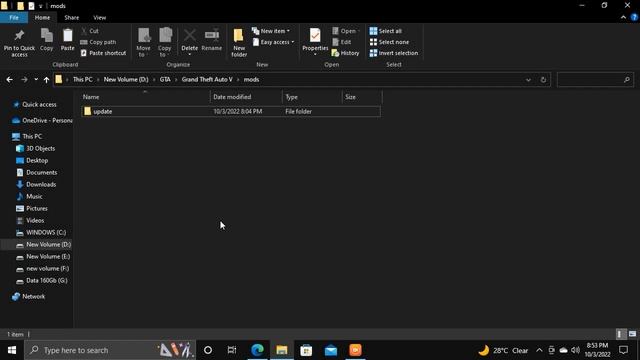This screenshot has width=640, height=360.
Task: Select OneDrive - Personal in sidebar
Action: 42,120
